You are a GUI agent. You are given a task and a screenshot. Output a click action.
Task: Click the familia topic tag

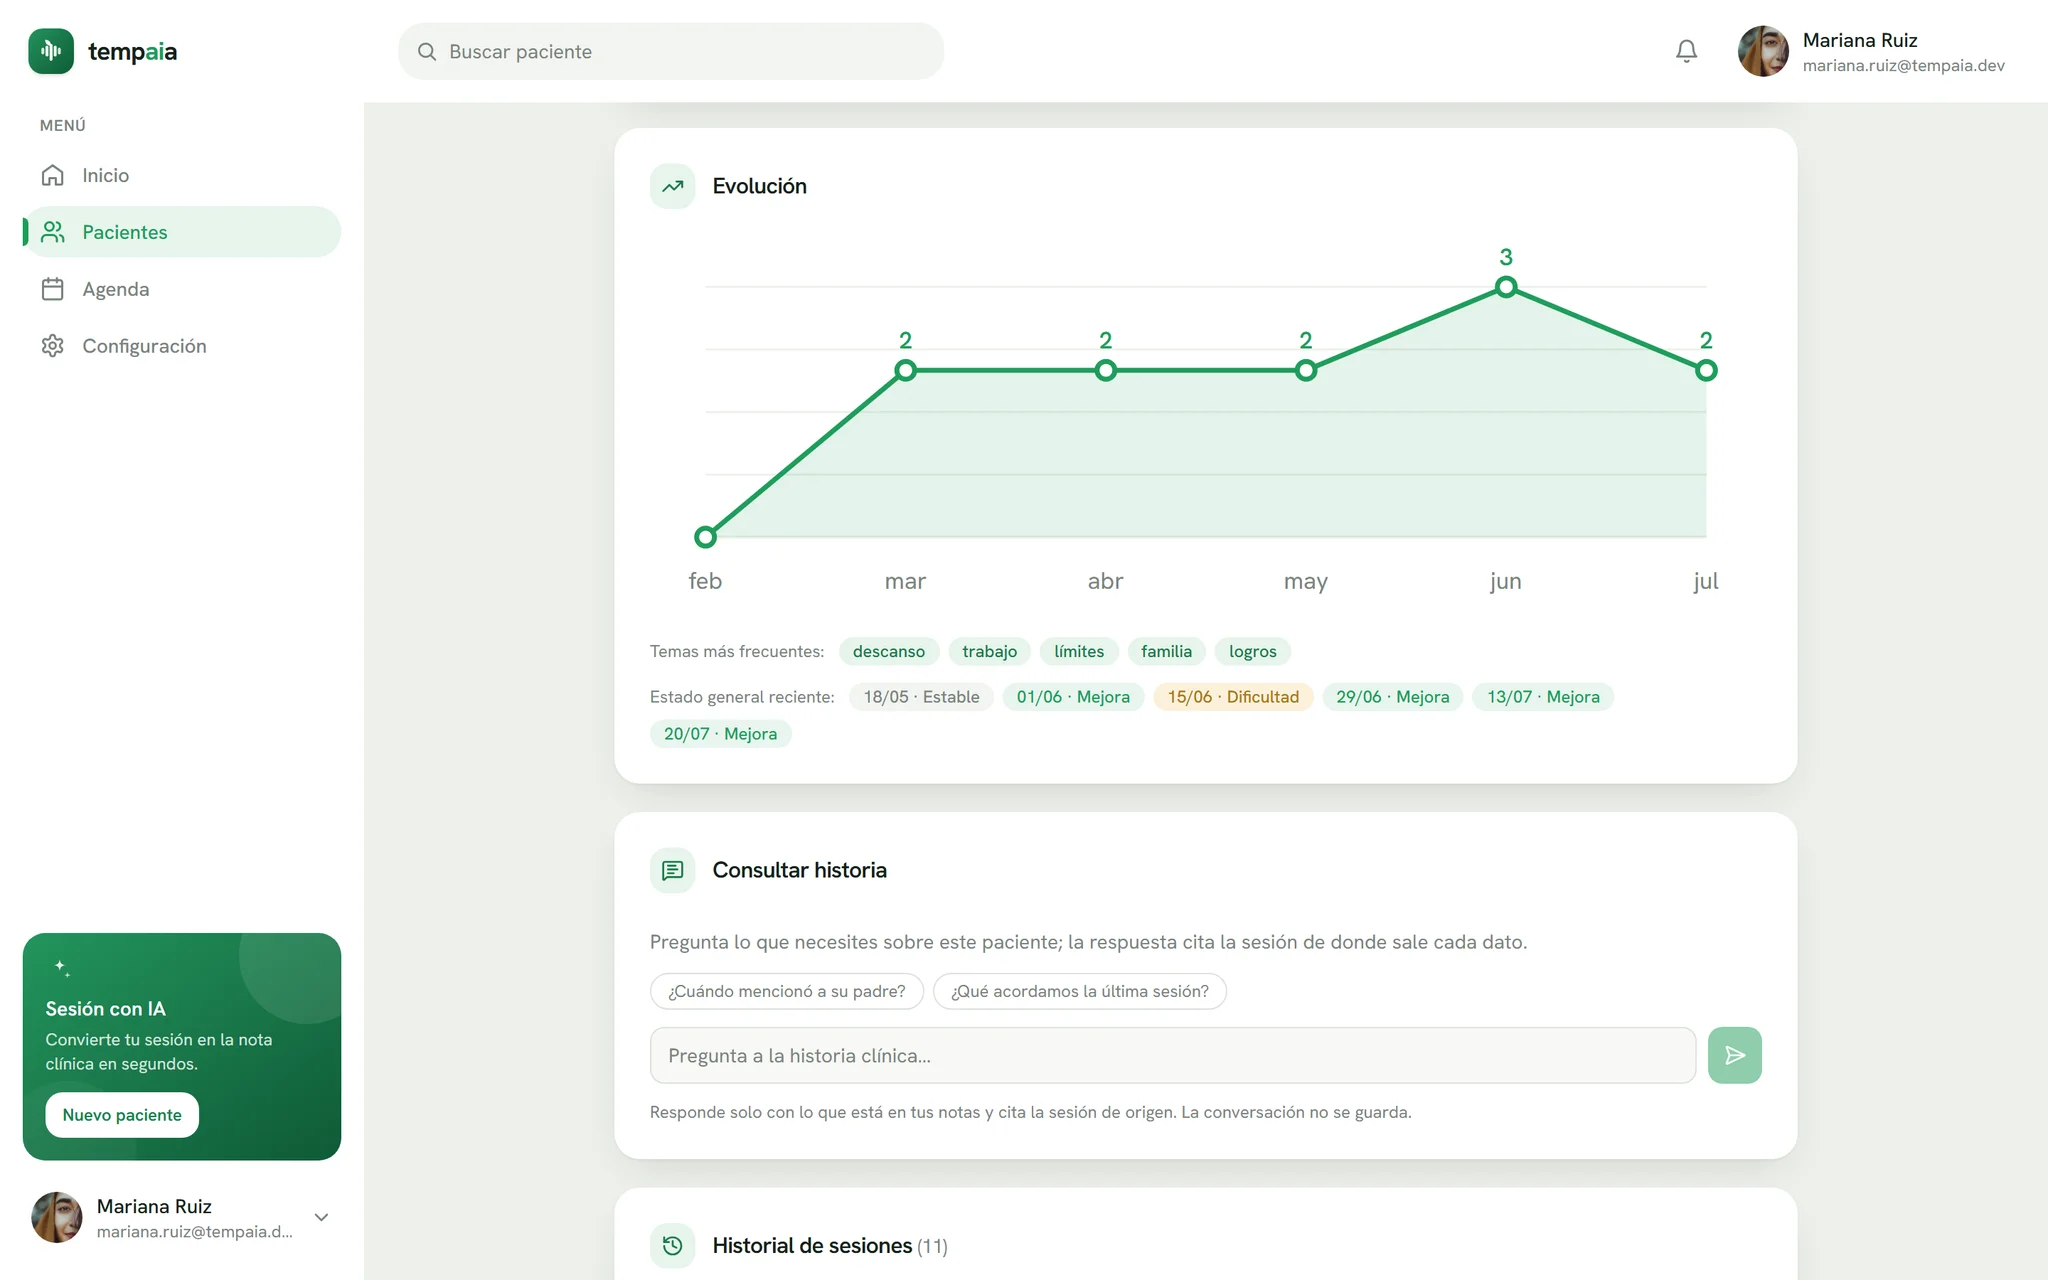1167,651
